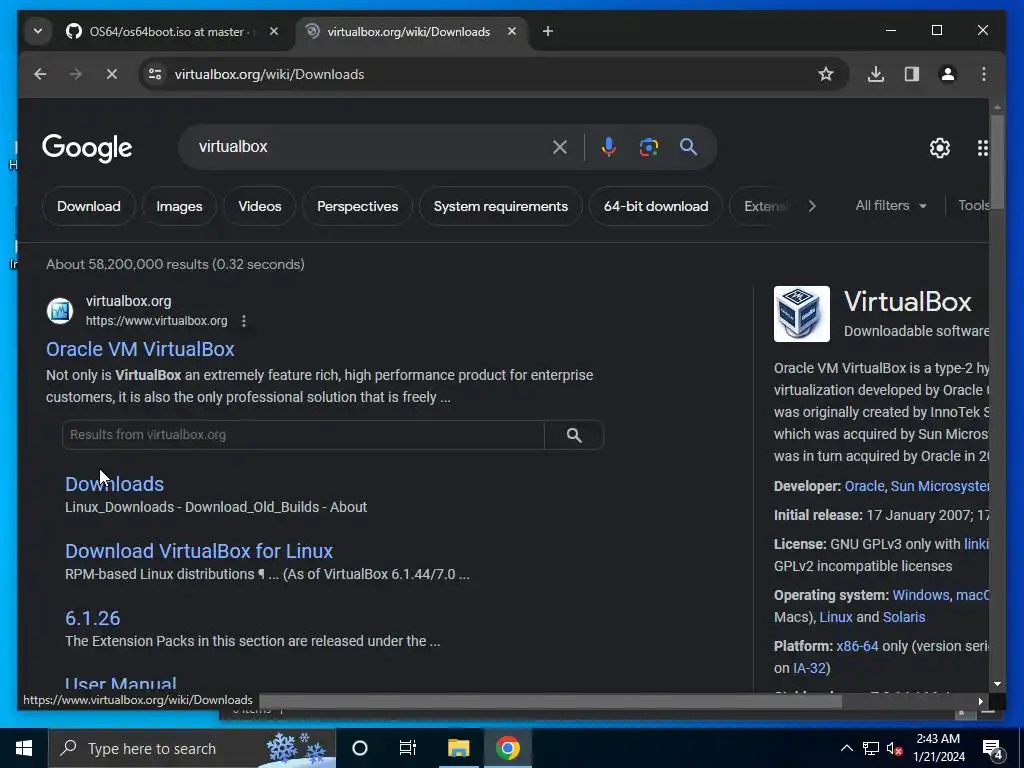Go back to the previous page
This screenshot has height=768, width=1024.
click(40, 74)
